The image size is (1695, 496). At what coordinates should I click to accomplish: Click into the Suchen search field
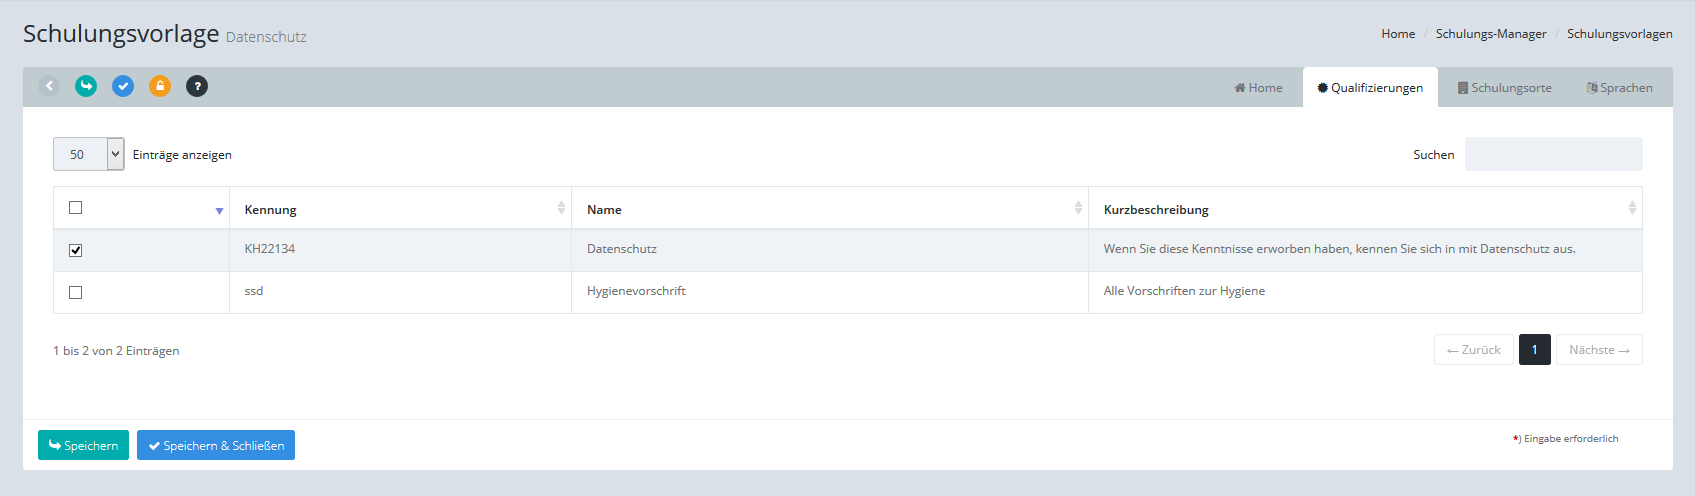tap(1552, 154)
